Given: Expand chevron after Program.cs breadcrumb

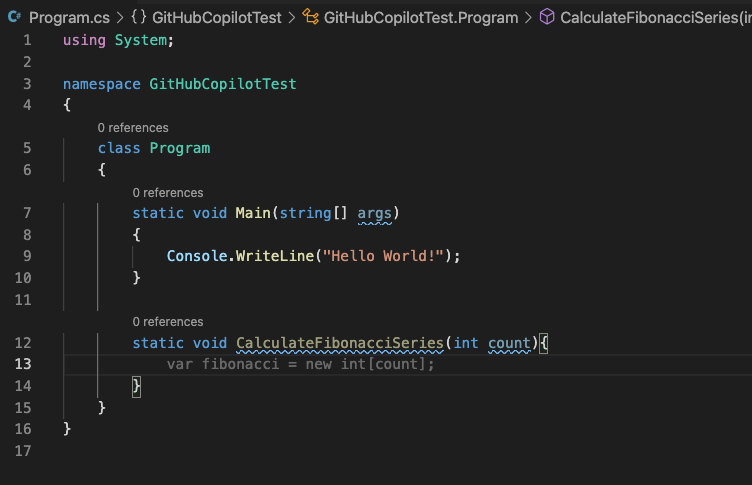Looking at the screenshot, I should click(120, 18).
